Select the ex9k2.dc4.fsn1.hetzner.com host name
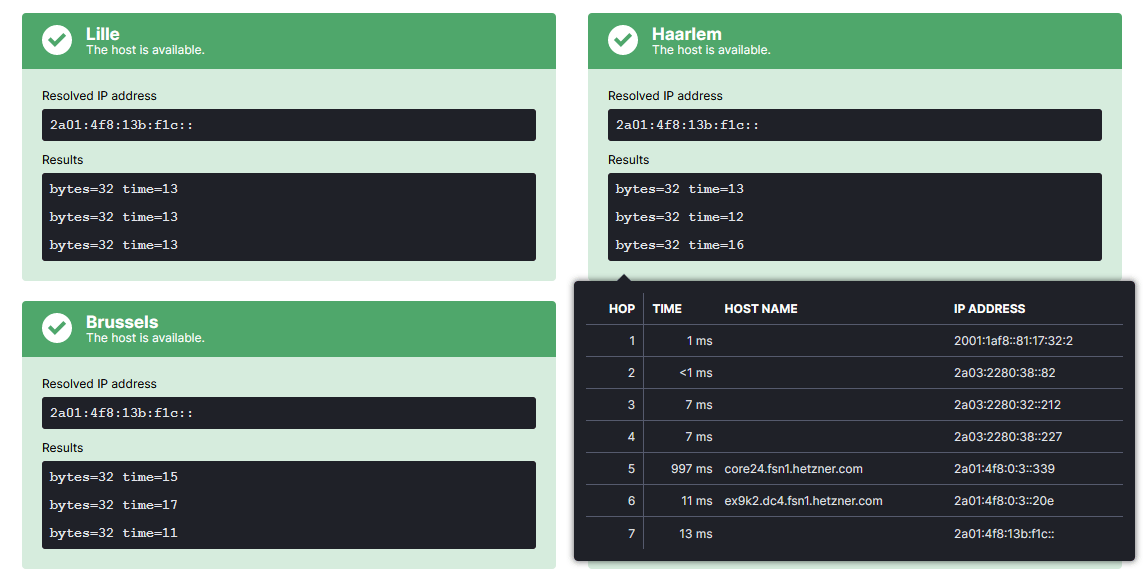The width and height of the screenshot is (1146, 578). pyautogui.click(x=803, y=501)
